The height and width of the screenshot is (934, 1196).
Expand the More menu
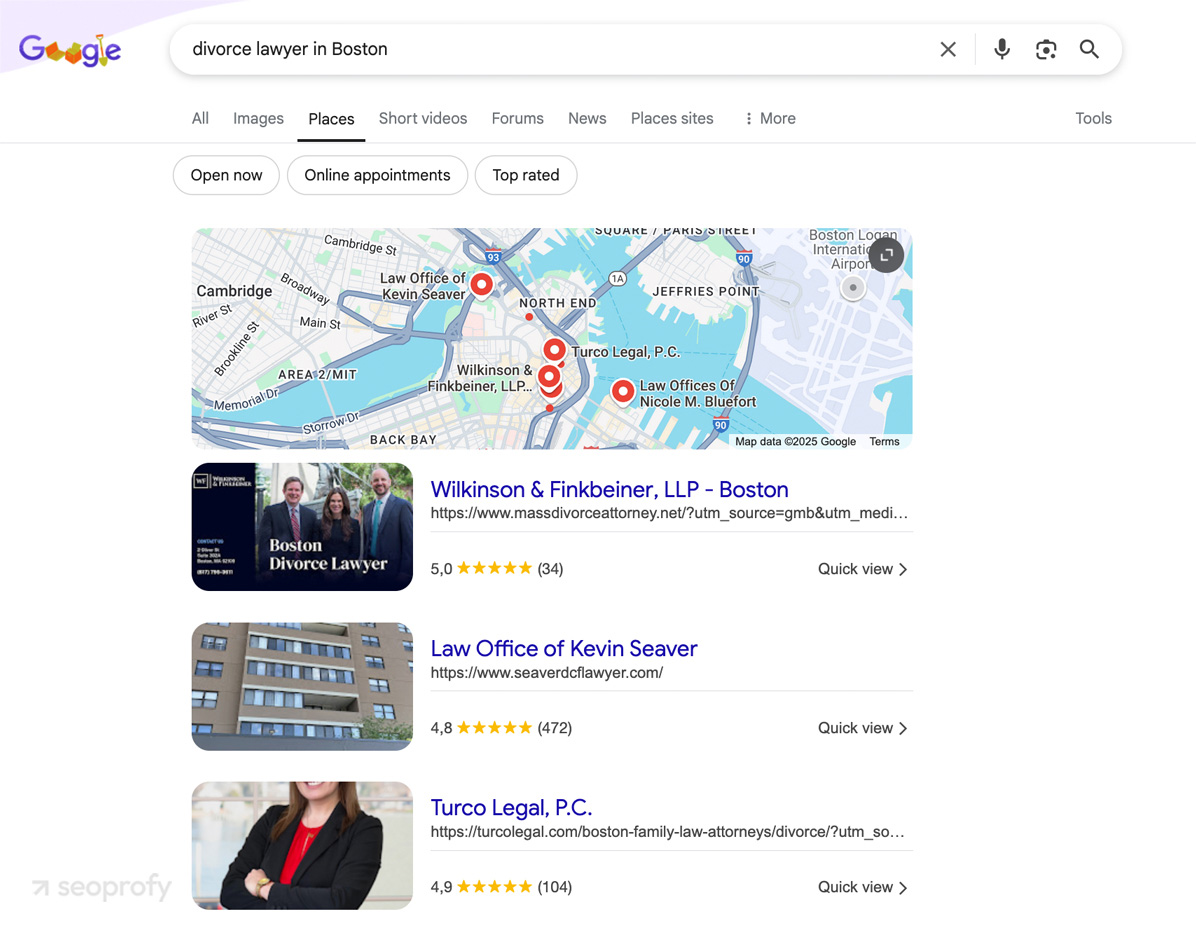coord(770,118)
